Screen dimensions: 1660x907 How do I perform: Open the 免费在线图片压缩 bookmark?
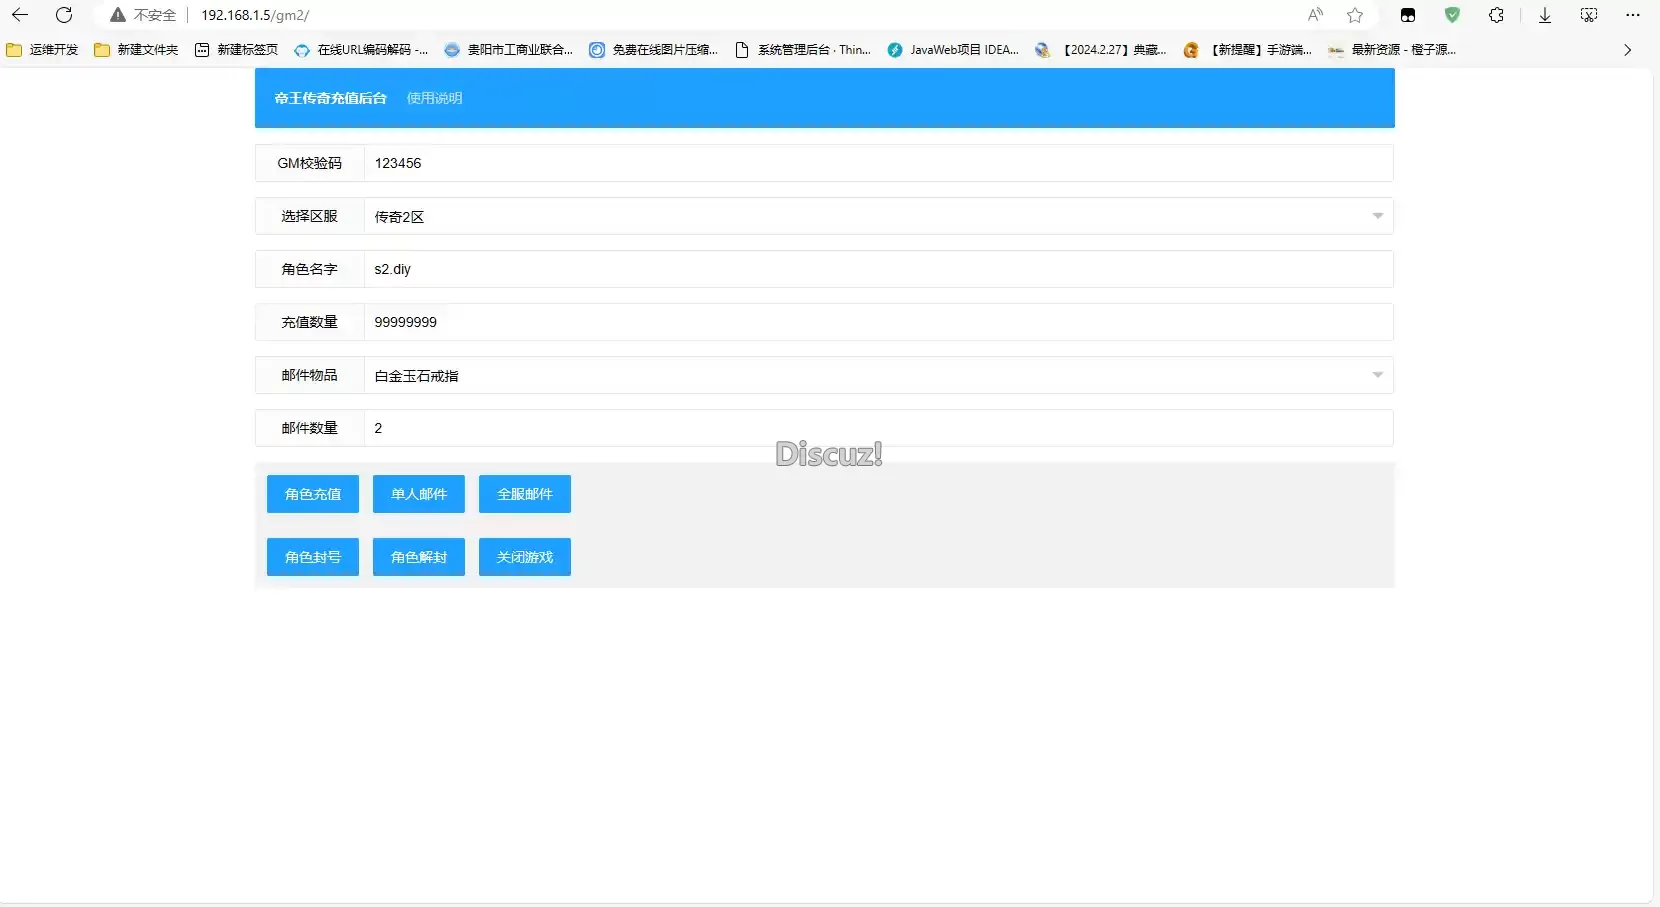pyautogui.click(x=653, y=50)
